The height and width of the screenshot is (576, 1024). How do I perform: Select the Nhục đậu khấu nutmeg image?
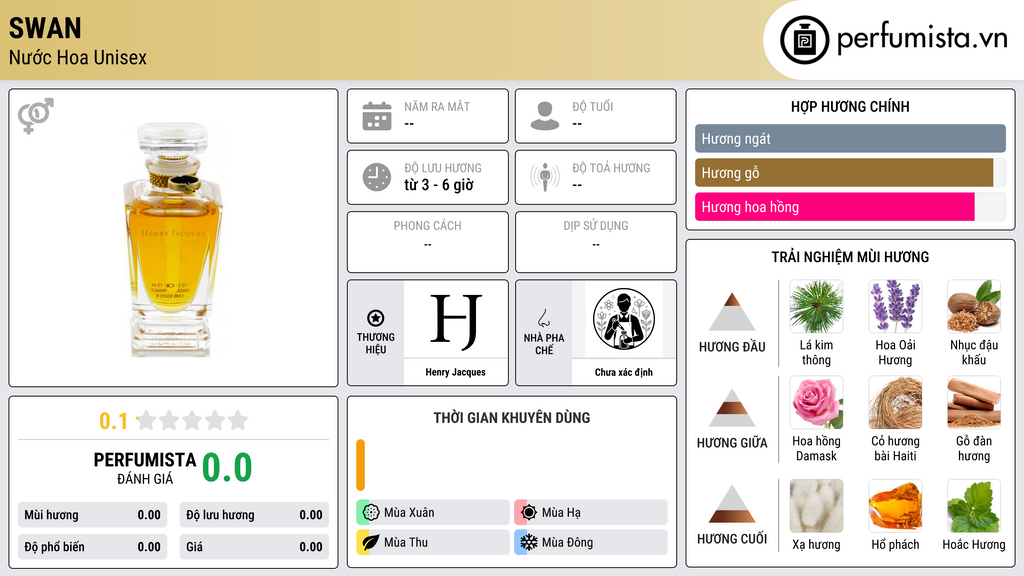974,307
